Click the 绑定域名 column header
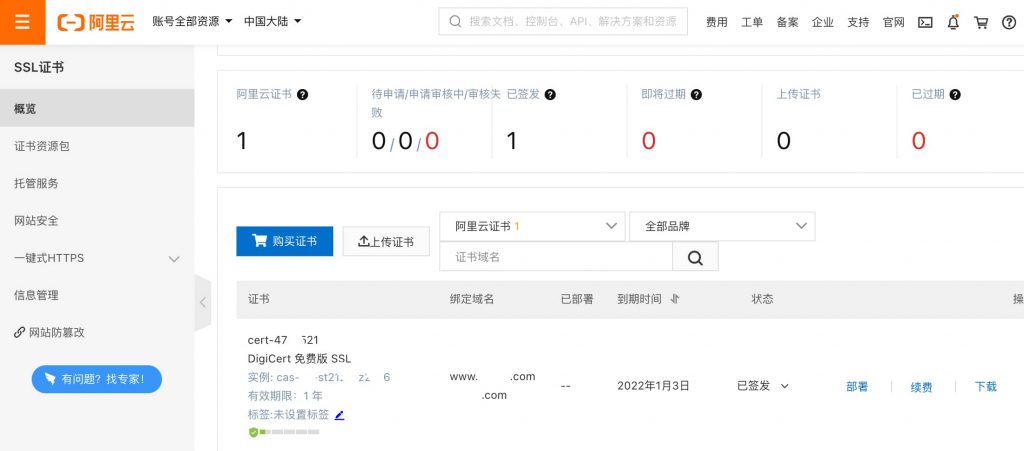The height and width of the screenshot is (451, 1024). tap(472, 299)
